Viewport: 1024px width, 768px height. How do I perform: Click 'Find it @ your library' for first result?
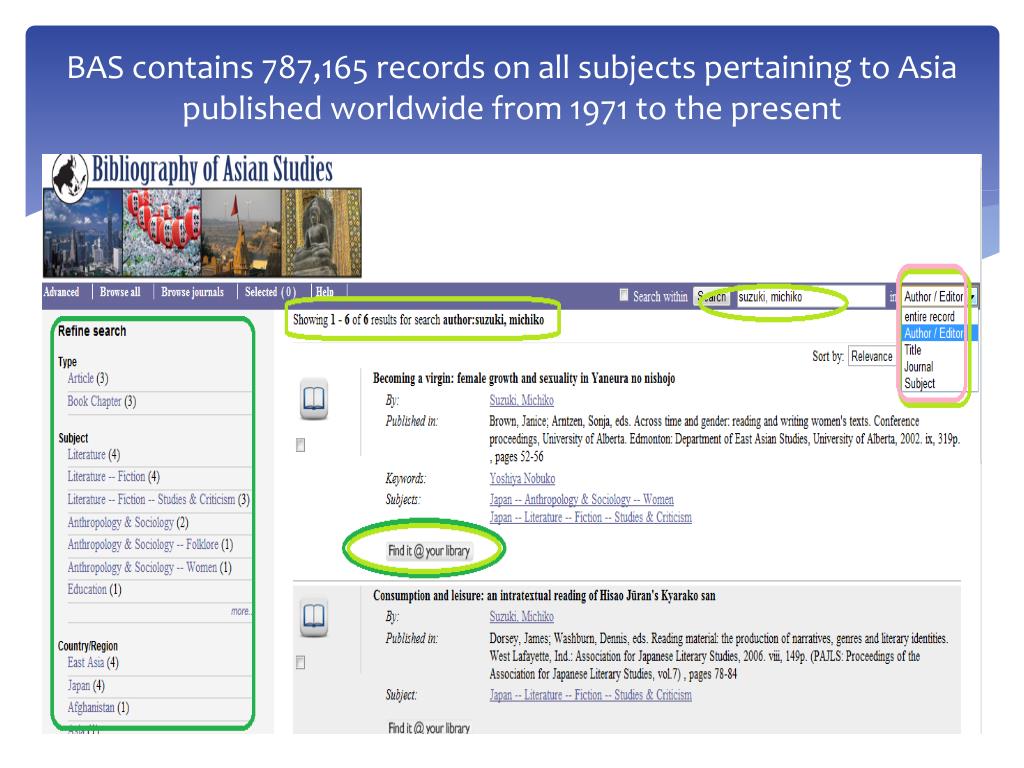click(x=429, y=551)
